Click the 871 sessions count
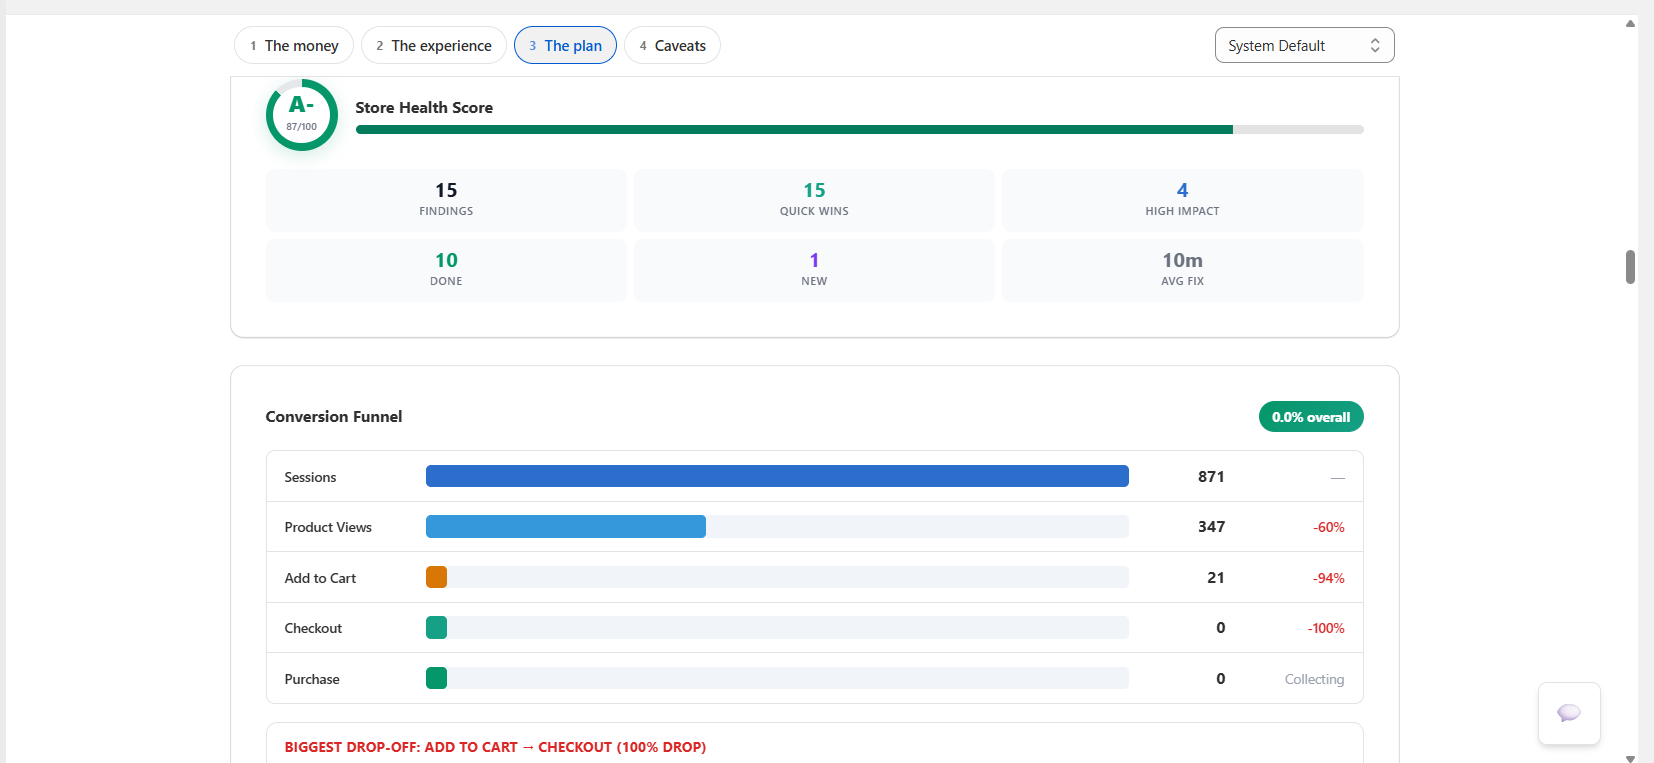 point(1211,476)
